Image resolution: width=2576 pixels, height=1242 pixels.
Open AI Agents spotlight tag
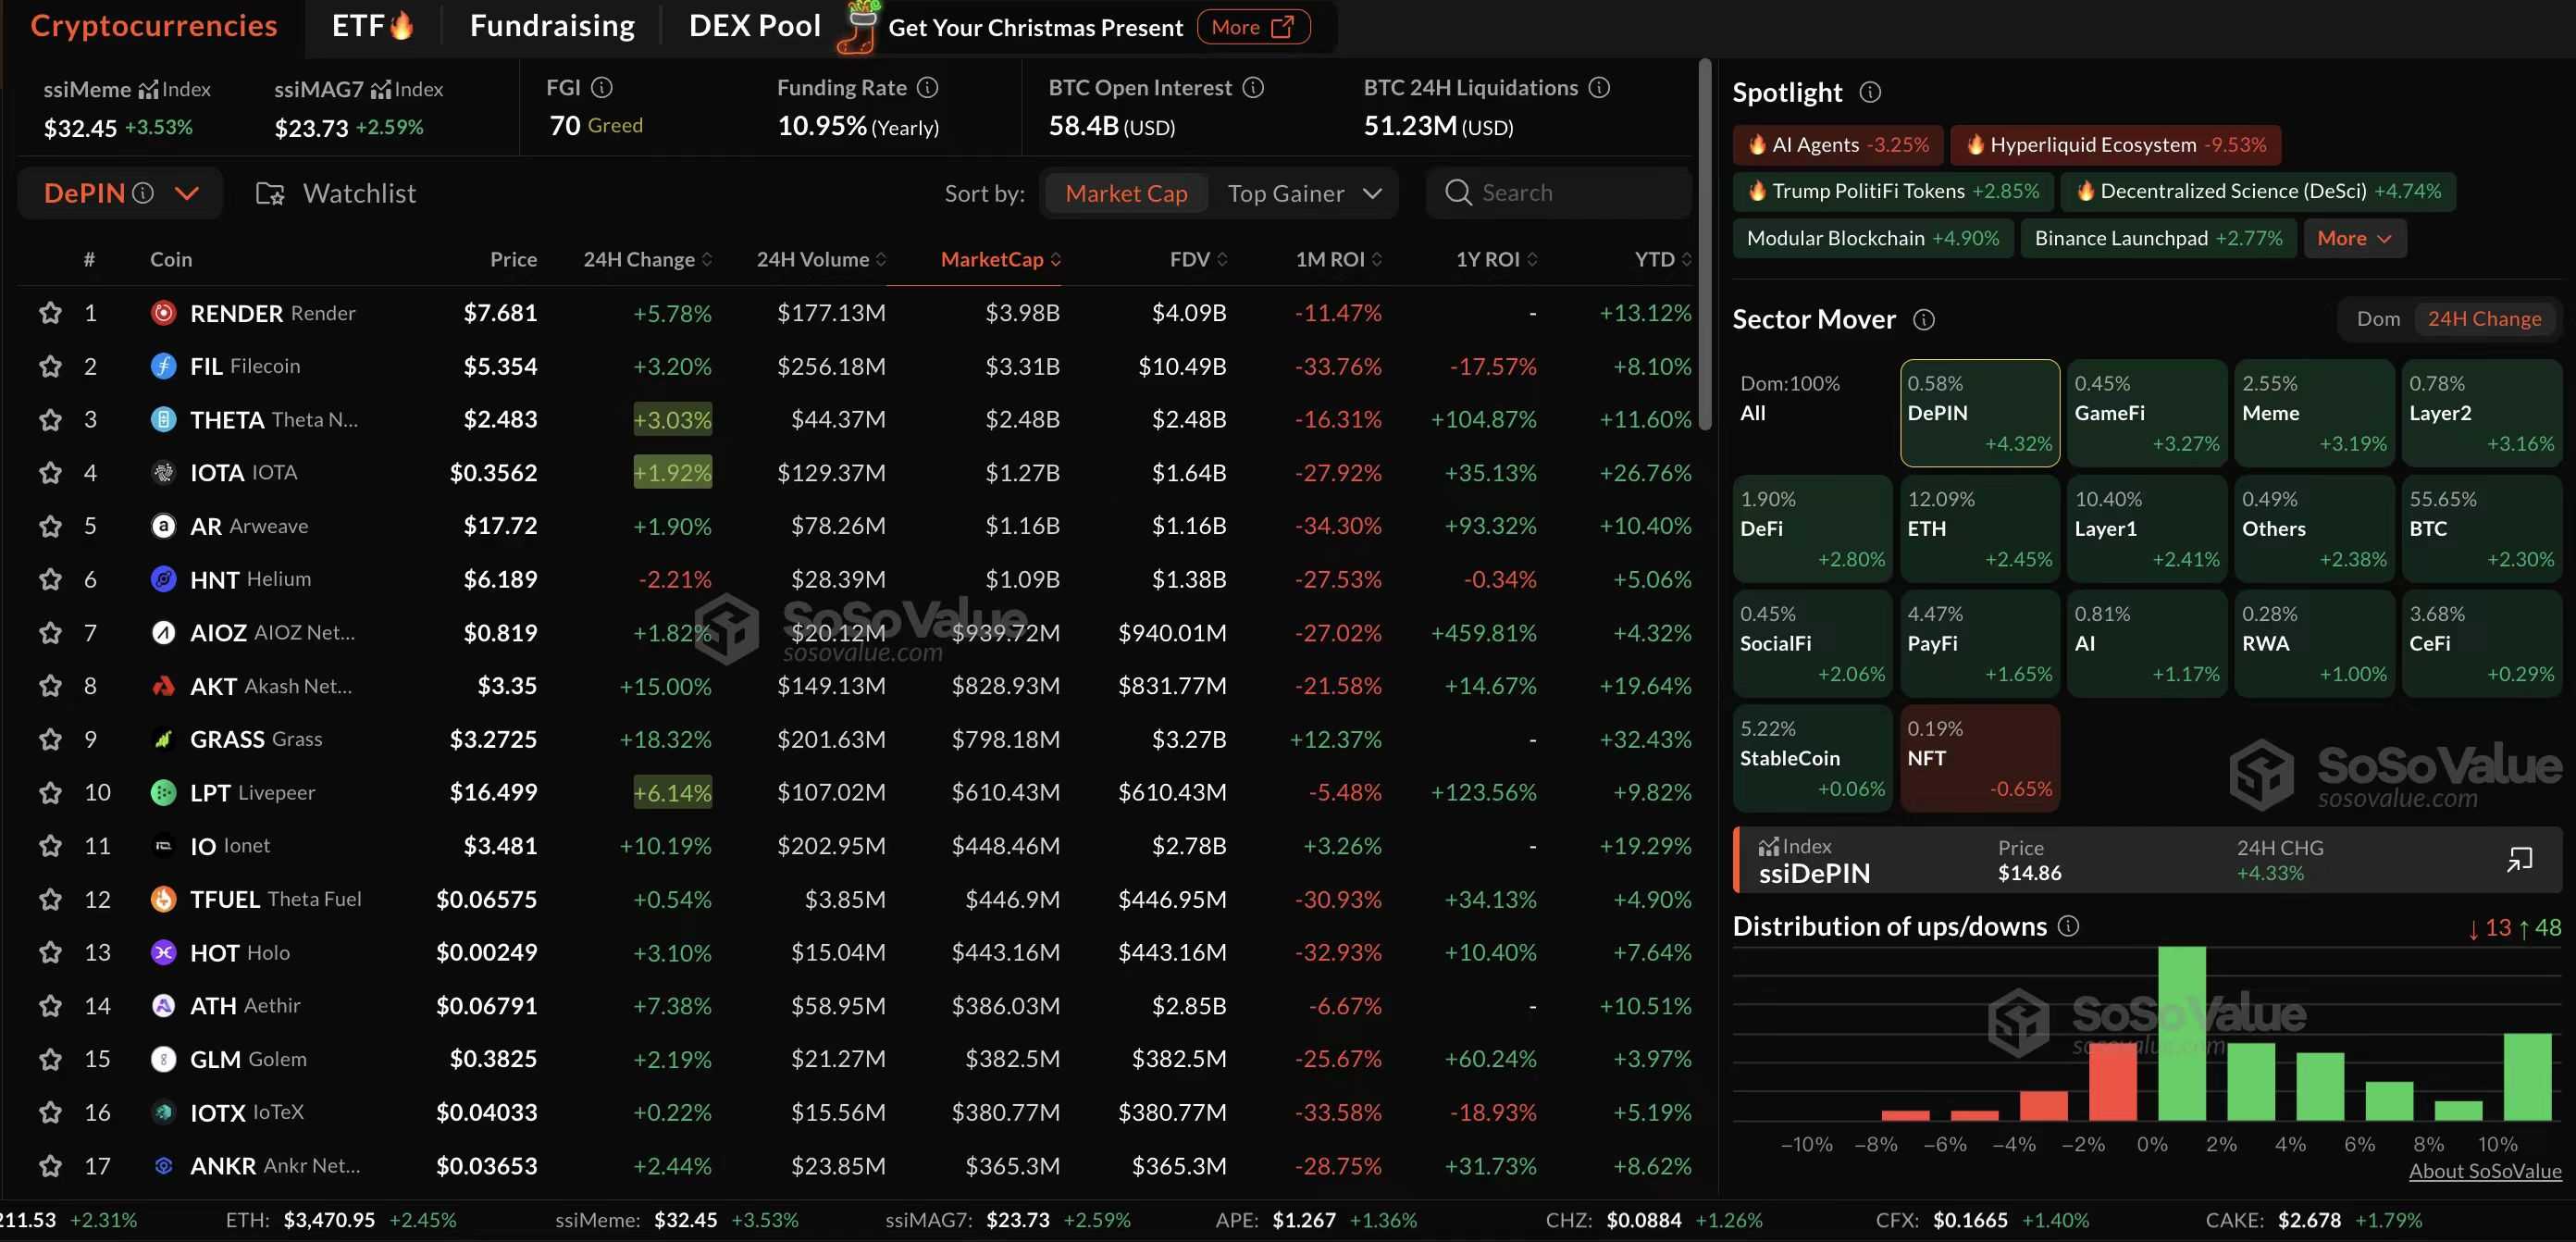1838,145
